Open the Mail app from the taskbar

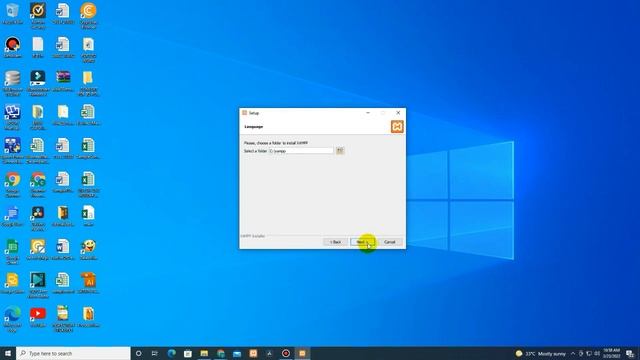(237, 353)
